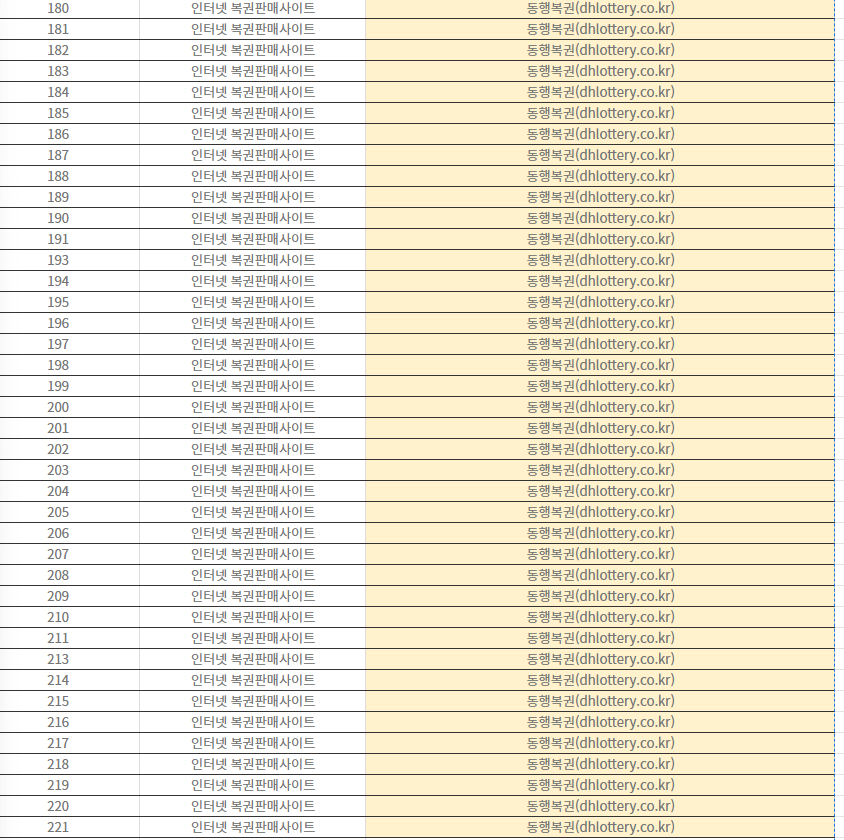
Task: Select 인터넷 복권판매사이트 cell in row 188
Action: point(252,176)
